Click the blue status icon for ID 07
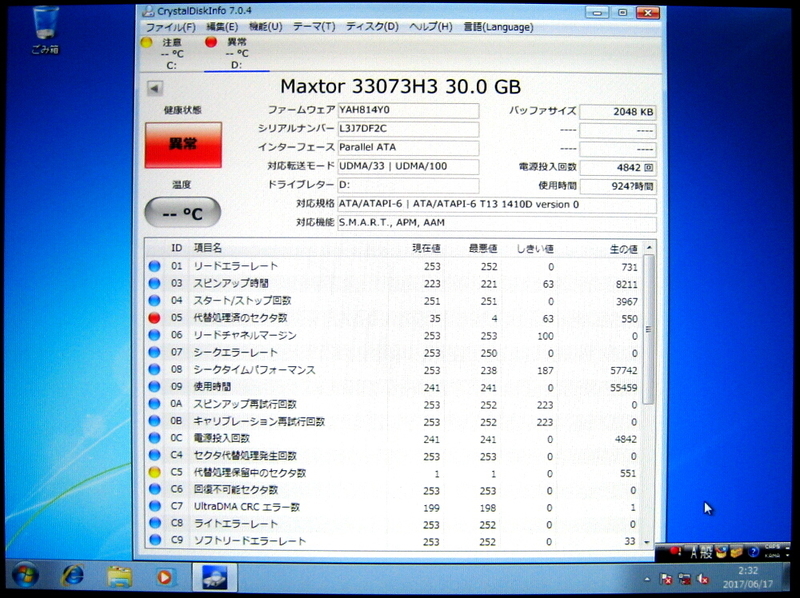This screenshot has height=598, width=800. pos(155,353)
